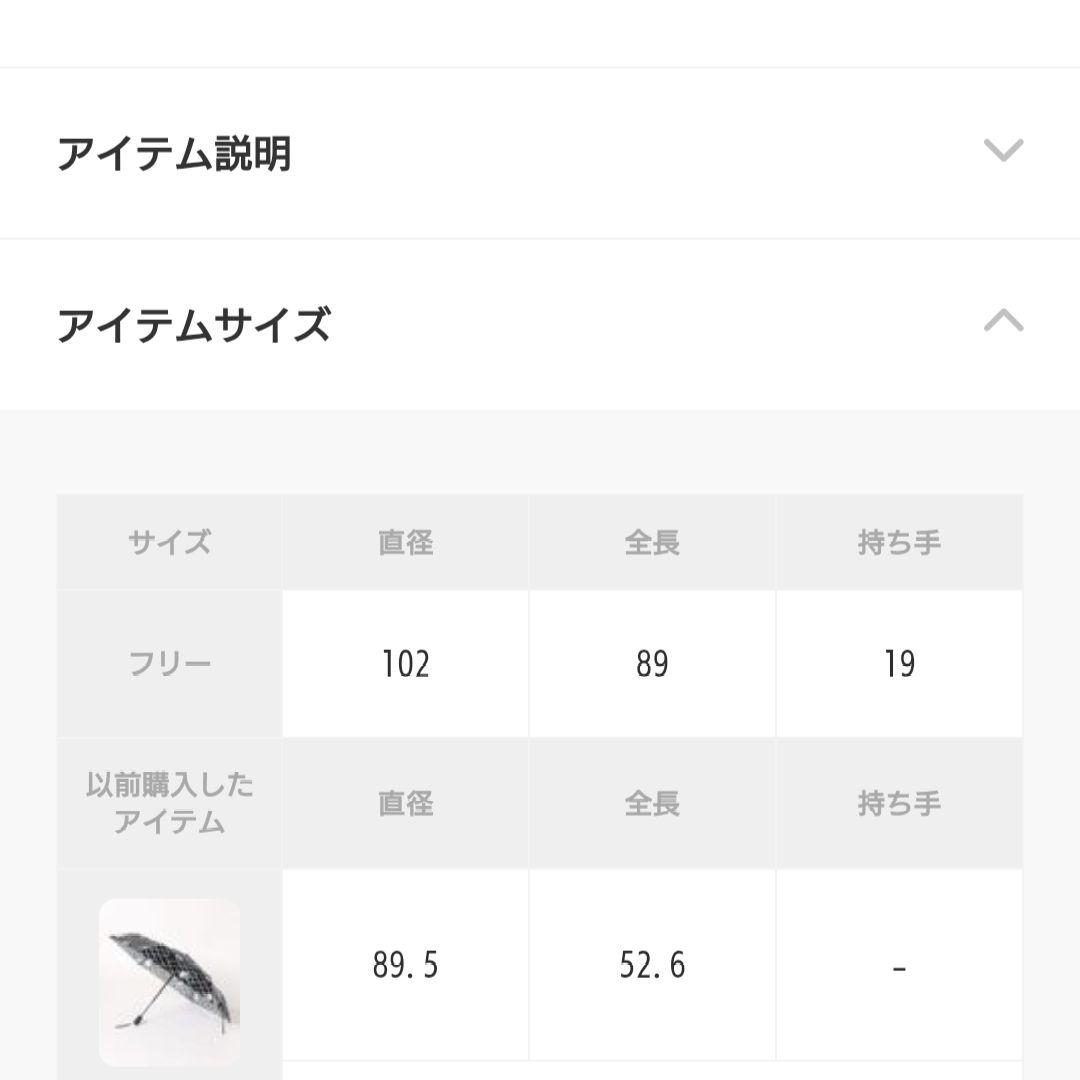Screen dimensions: 1080x1080
Task: Click the 52.6 length value
Action: 652,964
